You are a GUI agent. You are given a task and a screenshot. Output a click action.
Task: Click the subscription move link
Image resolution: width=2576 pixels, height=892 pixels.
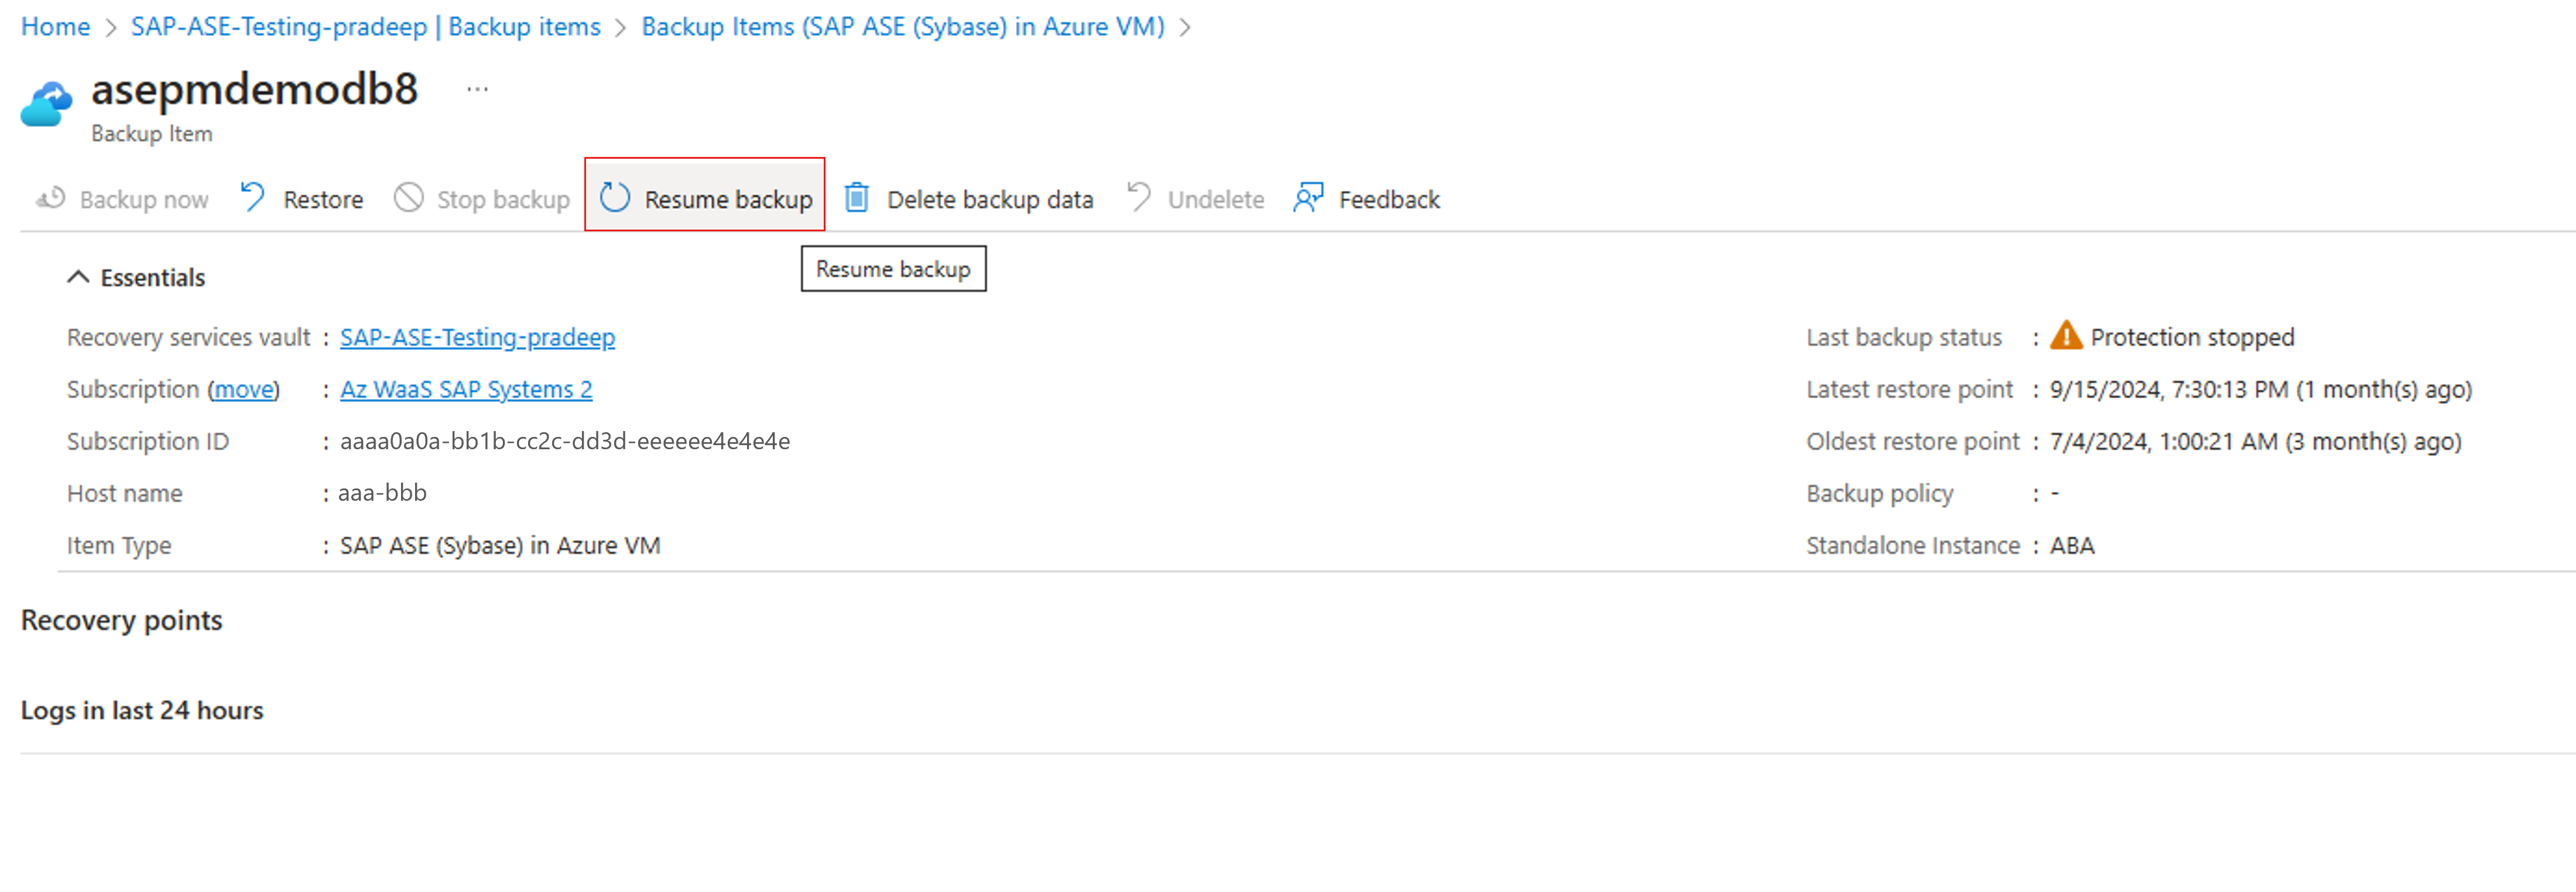click(x=244, y=389)
